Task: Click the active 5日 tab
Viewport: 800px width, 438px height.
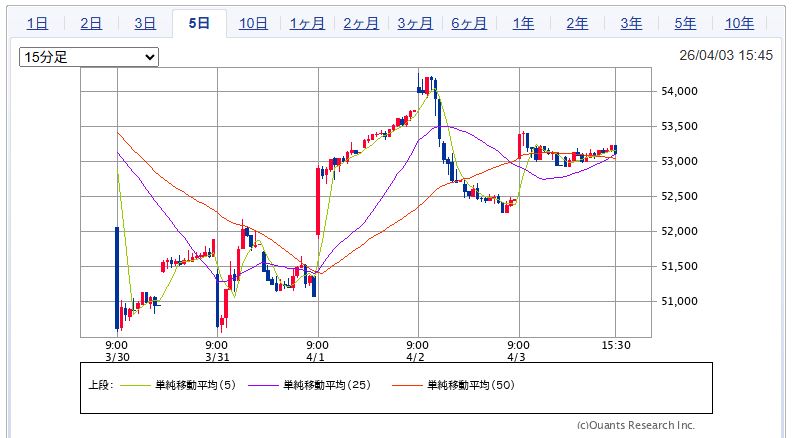Action: click(199, 23)
